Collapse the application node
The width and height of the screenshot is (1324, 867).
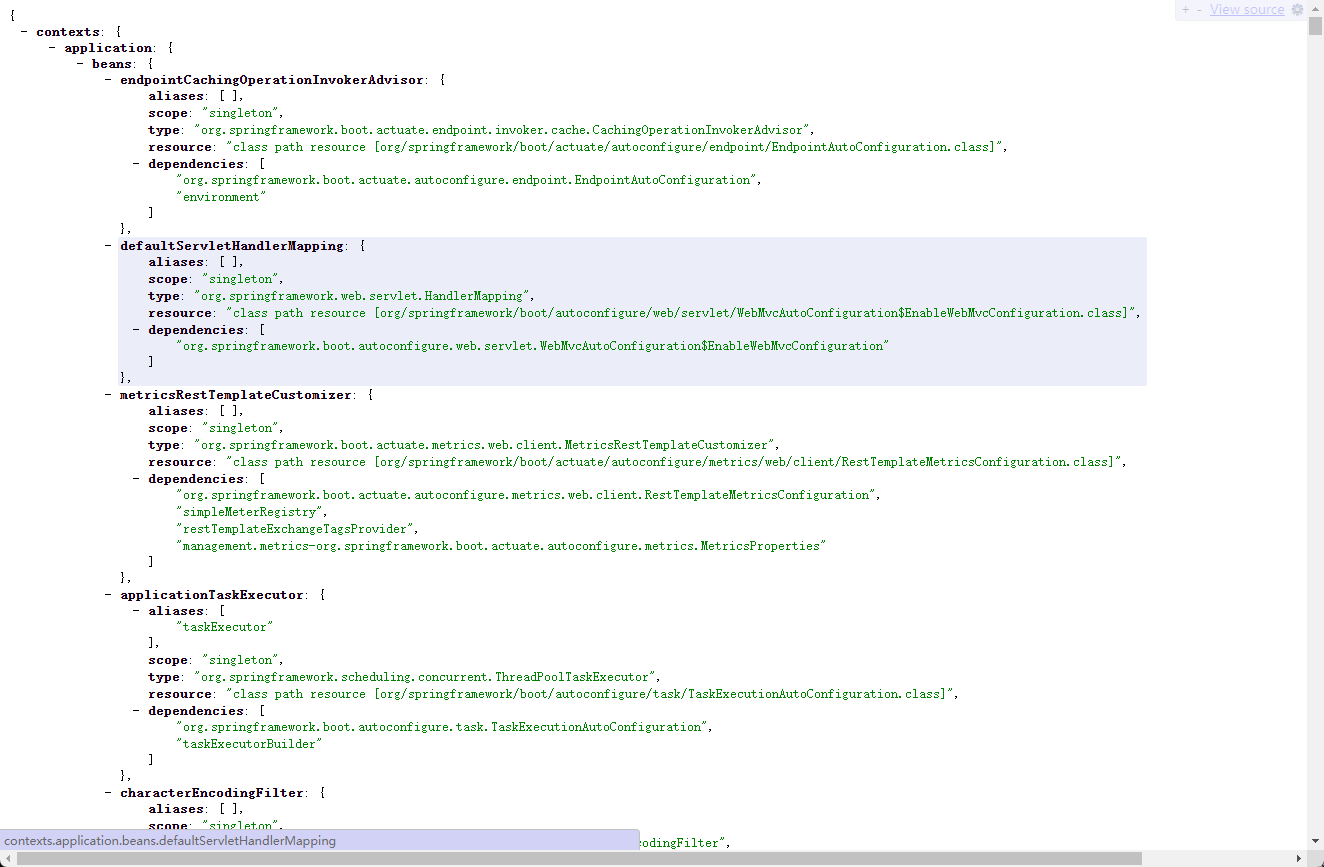coord(53,48)
